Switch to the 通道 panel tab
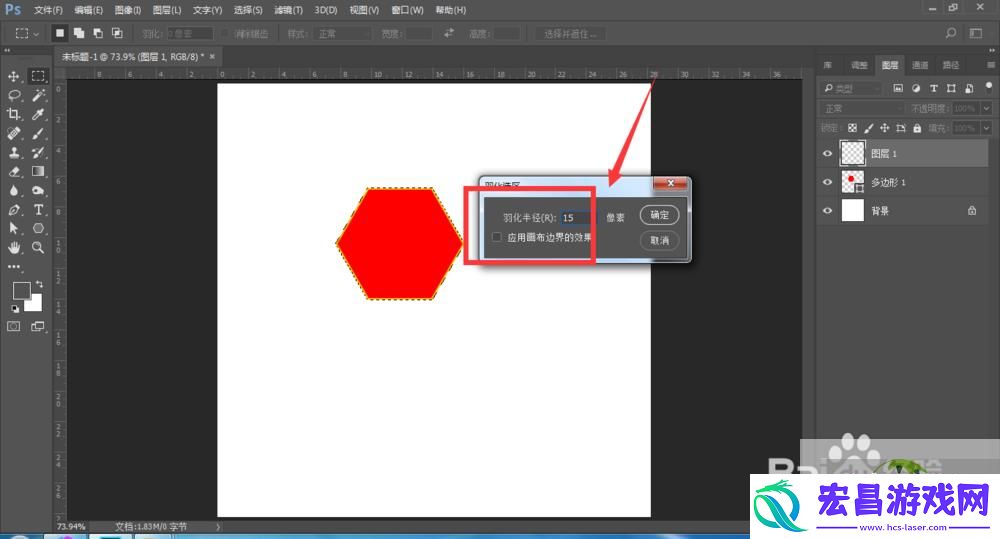Viewport: 1000px width, 539px height. 920,65
